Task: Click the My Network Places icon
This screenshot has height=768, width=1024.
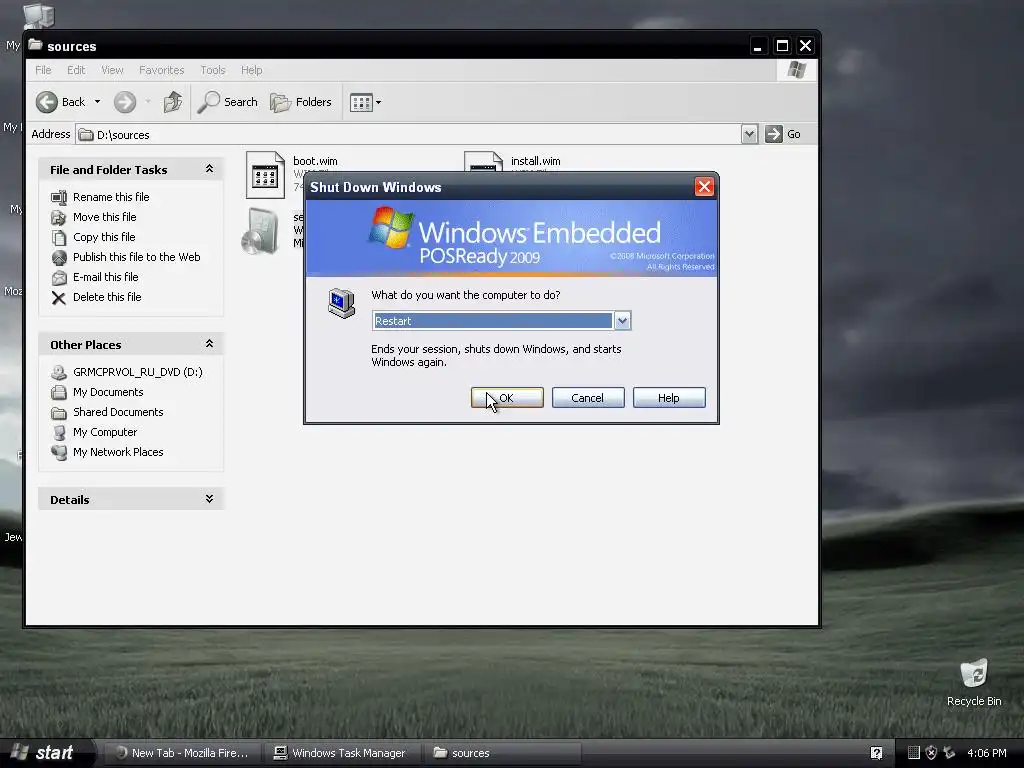Action: pyautogui.click(x=59, y=453)
